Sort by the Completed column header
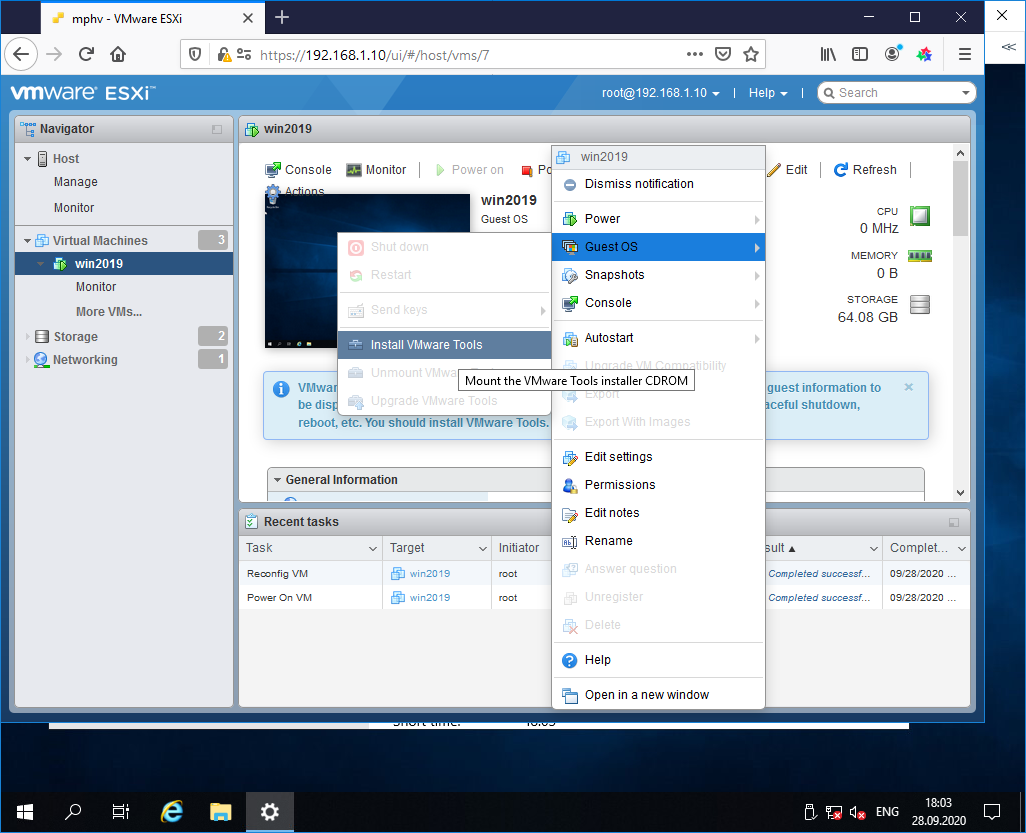1026x833 pixels. click(x=919, y=548)
